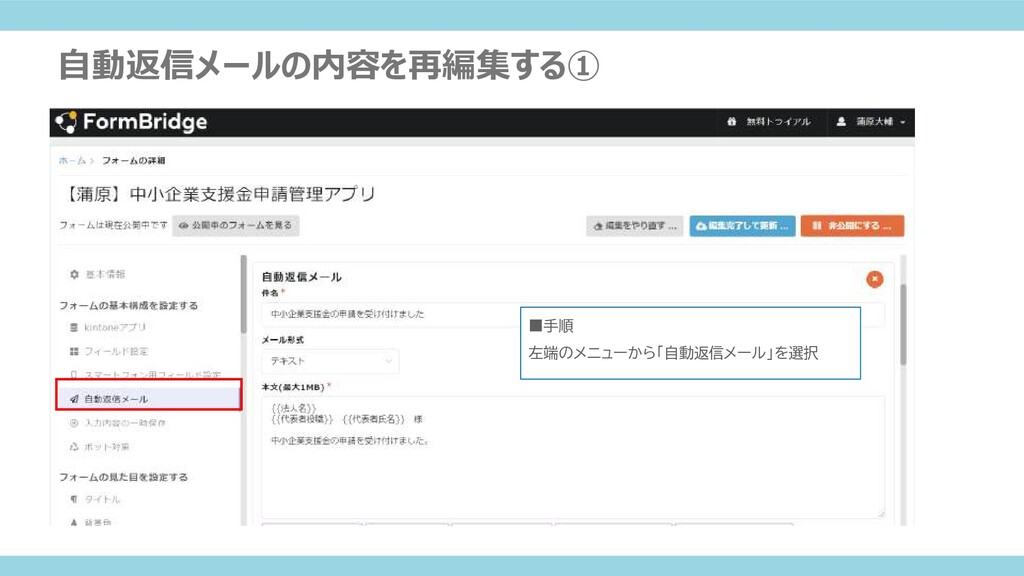Click the sidebar scrollbar thumb
The width and height of the screenshot is (1024, 576).
[x=244, y=294]
